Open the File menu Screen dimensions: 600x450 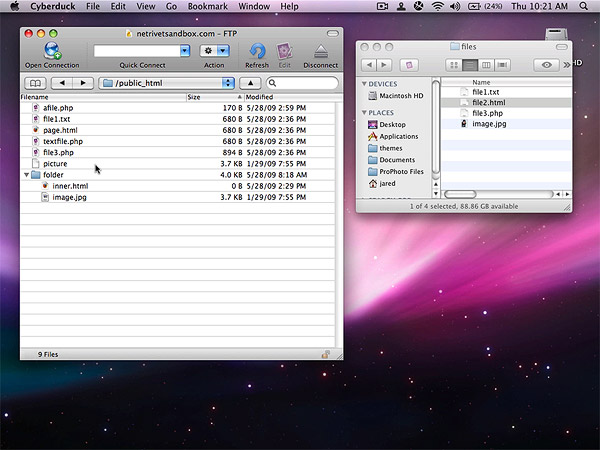point(93,6)
